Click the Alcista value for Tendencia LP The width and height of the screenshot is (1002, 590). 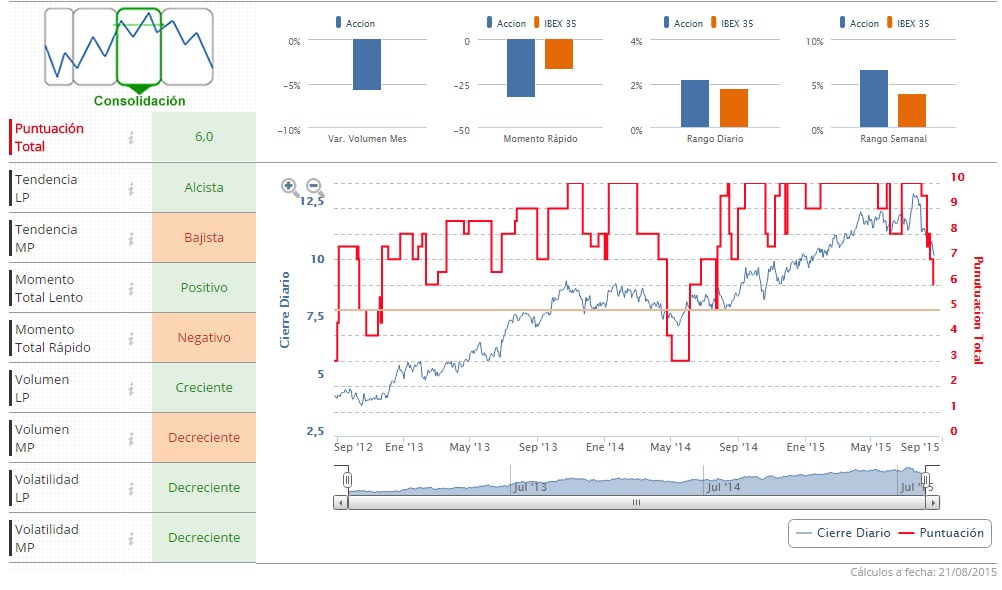coord(204,188)
